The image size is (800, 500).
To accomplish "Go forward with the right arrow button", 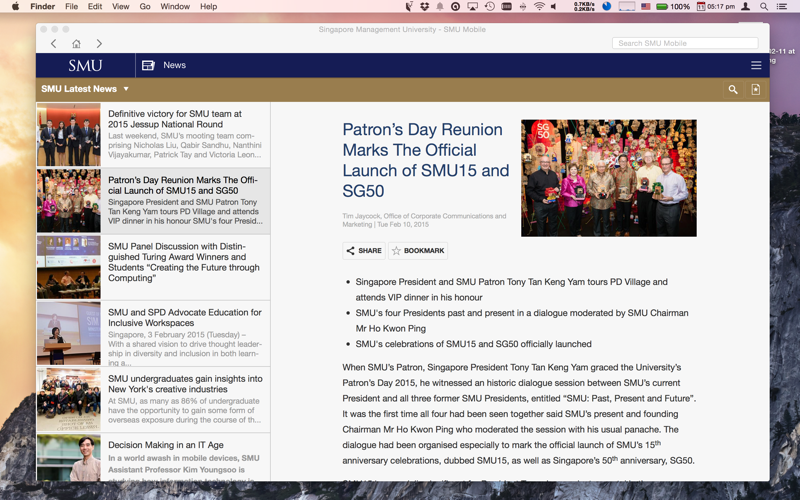I will 99,43.
